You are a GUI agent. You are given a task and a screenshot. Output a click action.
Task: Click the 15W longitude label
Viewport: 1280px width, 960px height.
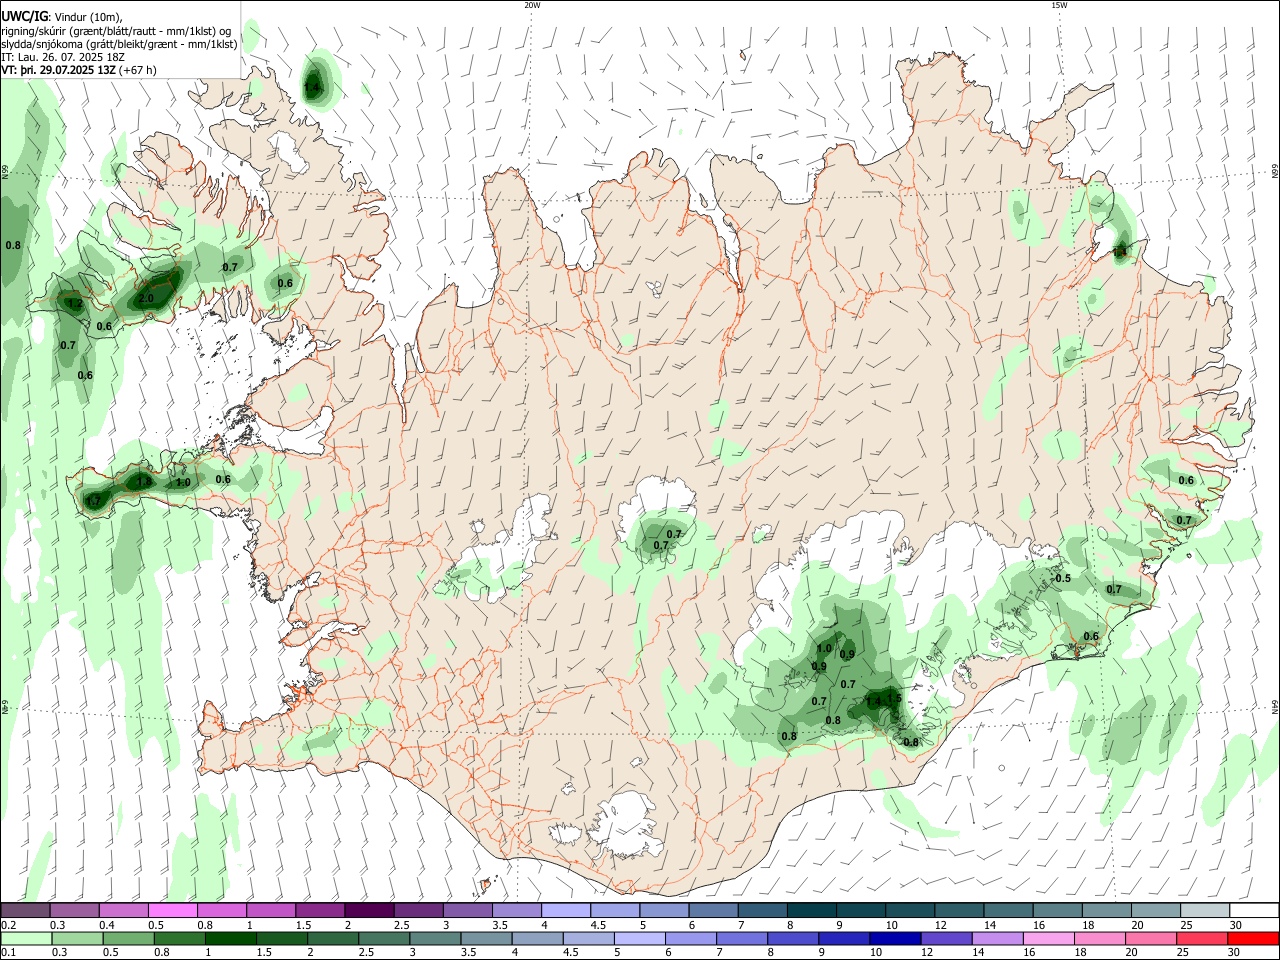pyautogui.click(x=1059, y=5)
